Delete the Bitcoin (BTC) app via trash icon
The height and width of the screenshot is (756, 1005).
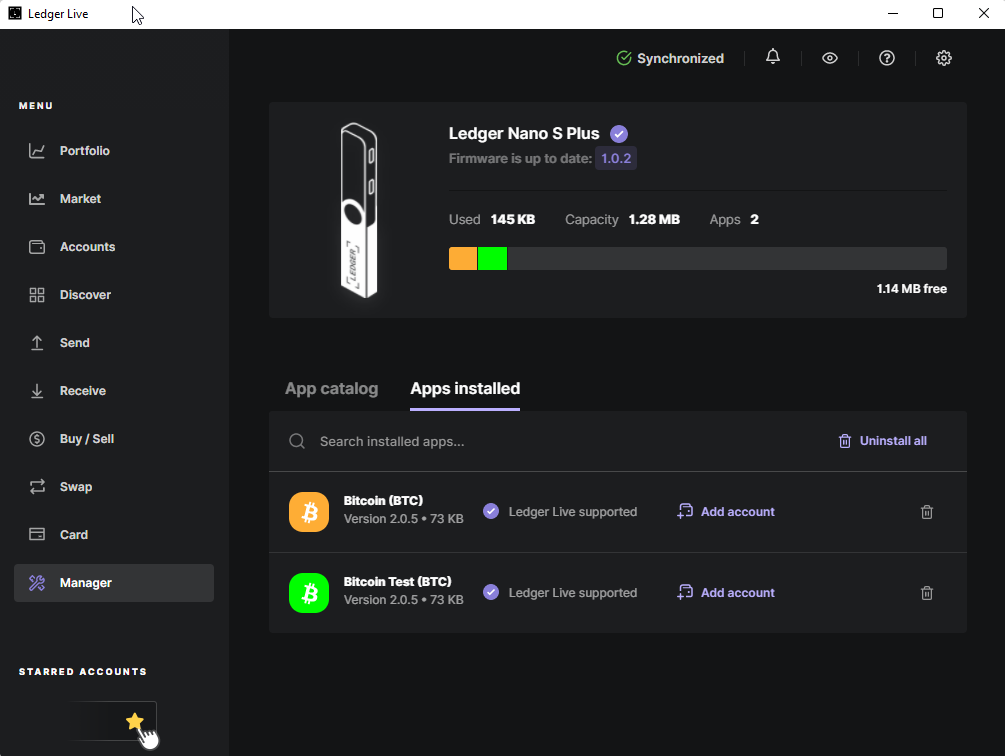927,512
